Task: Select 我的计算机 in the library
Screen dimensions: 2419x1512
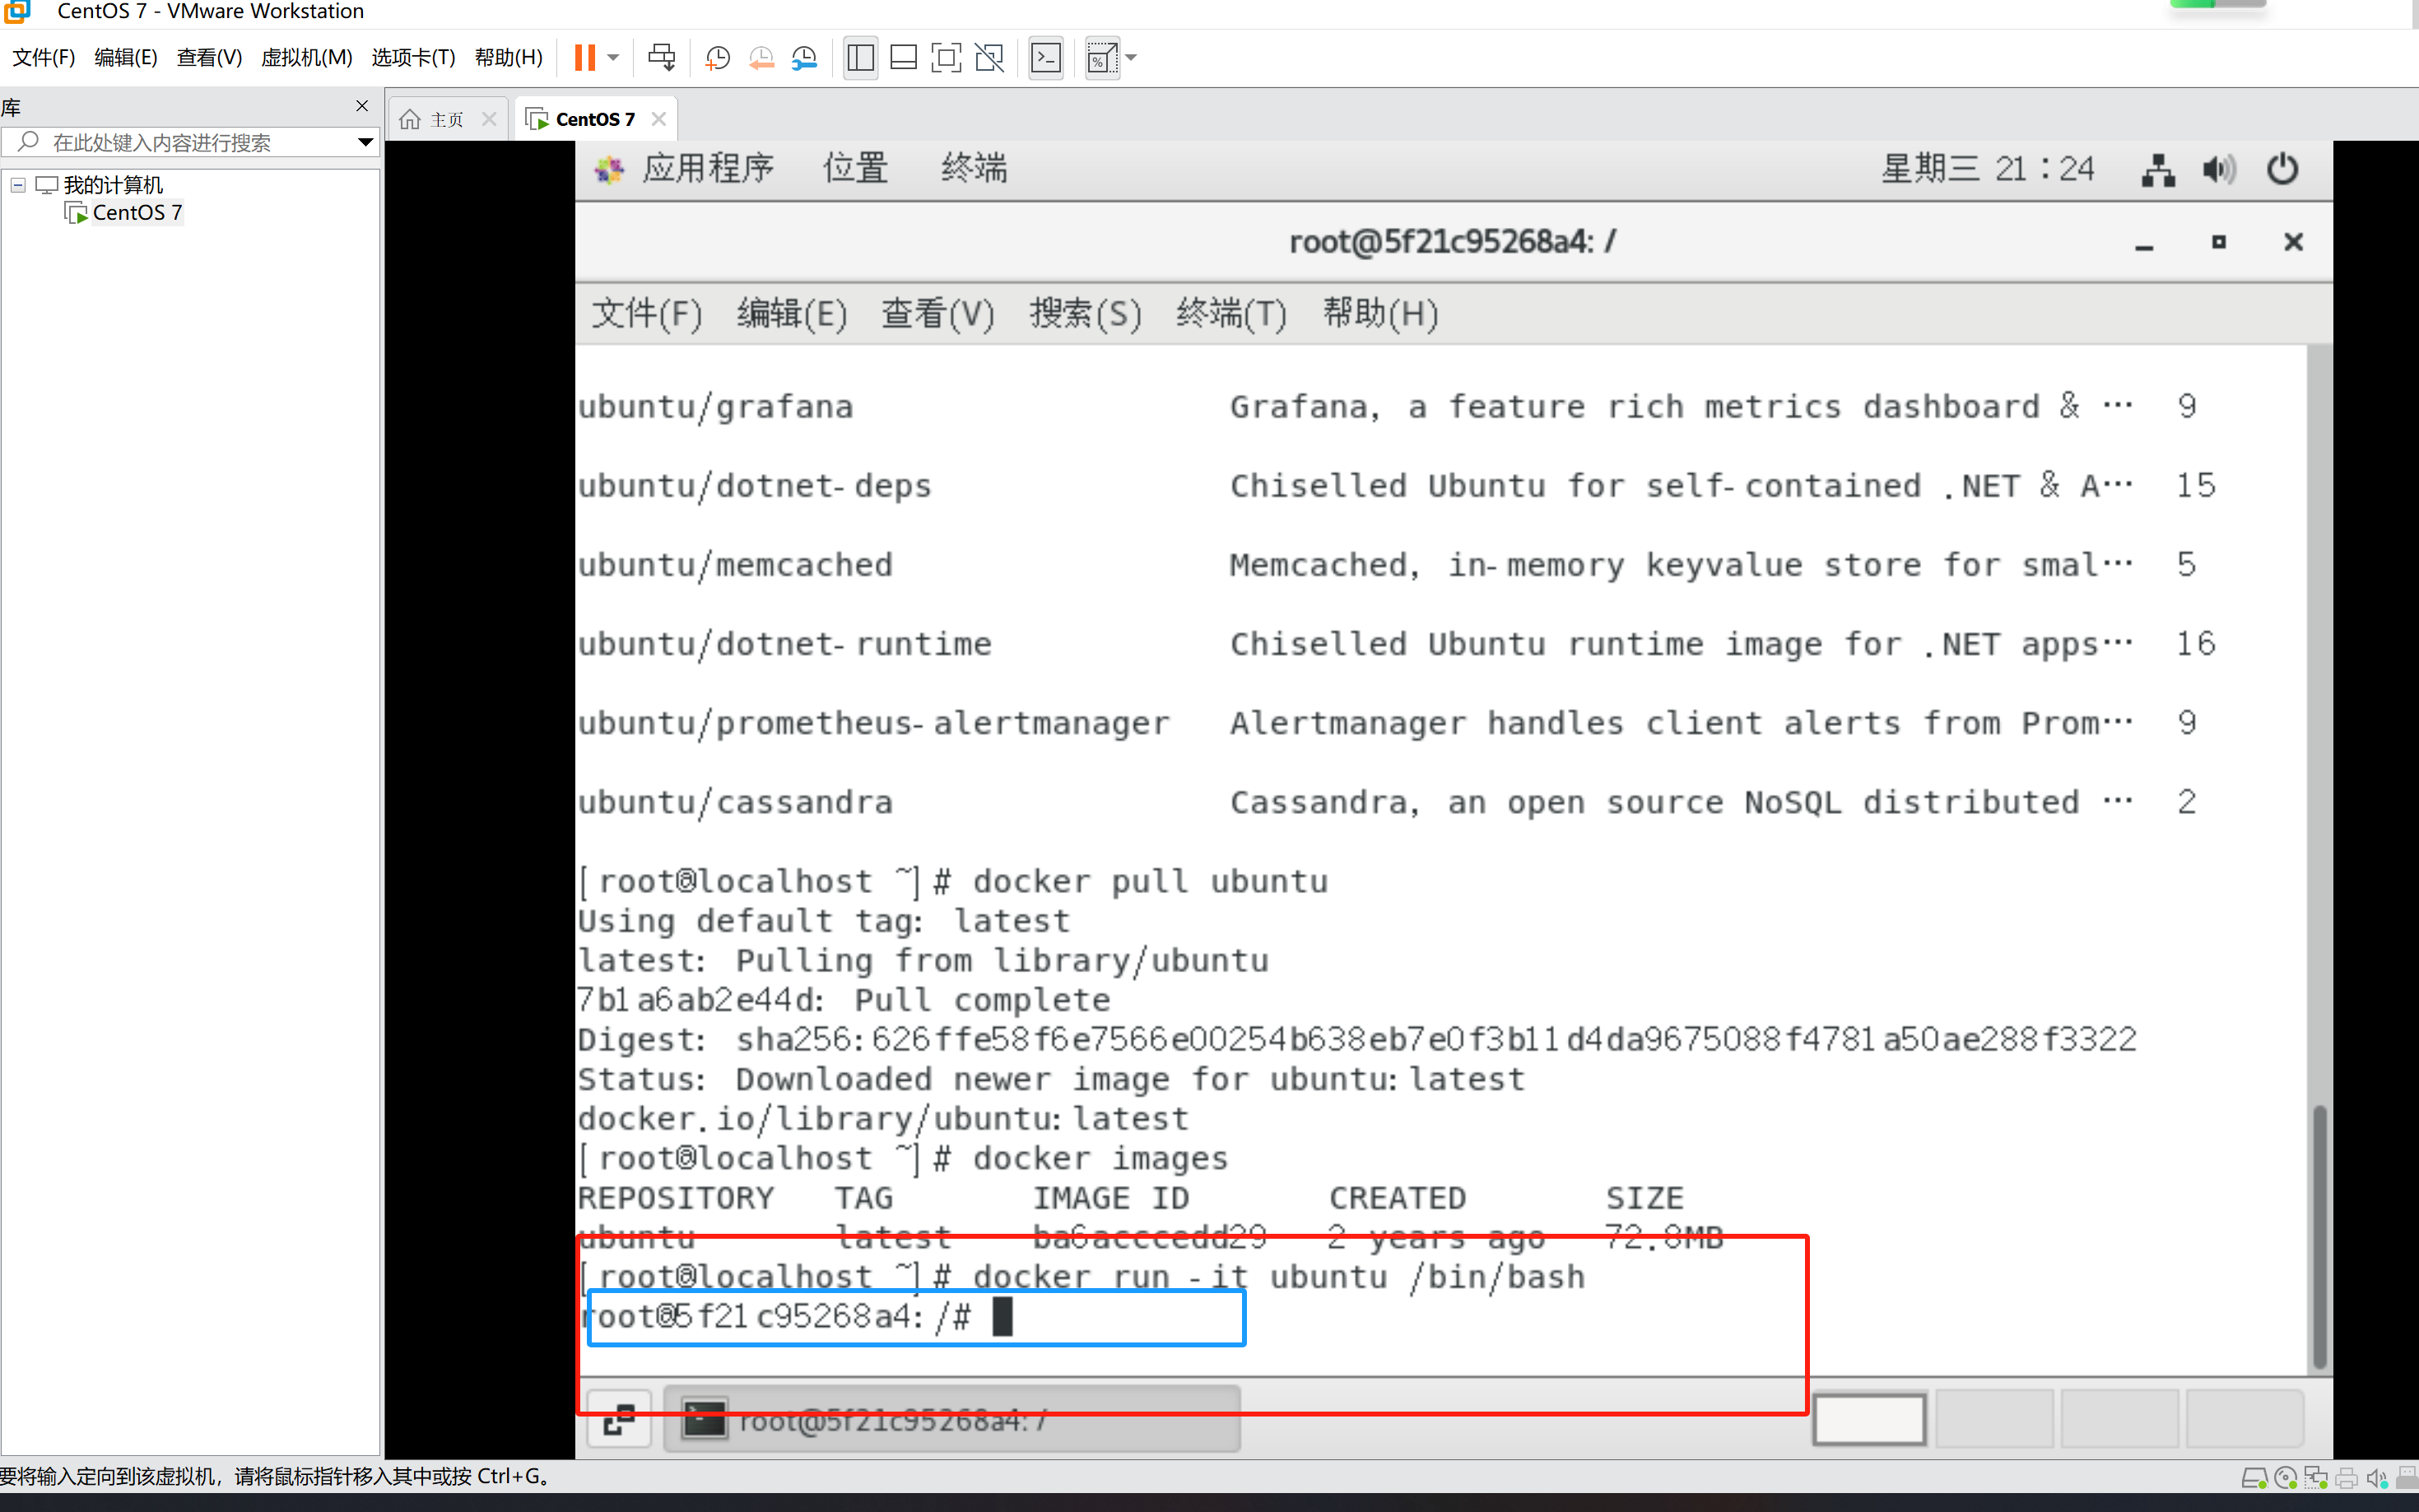Action: pyautogui.click(x=113, y=185)
